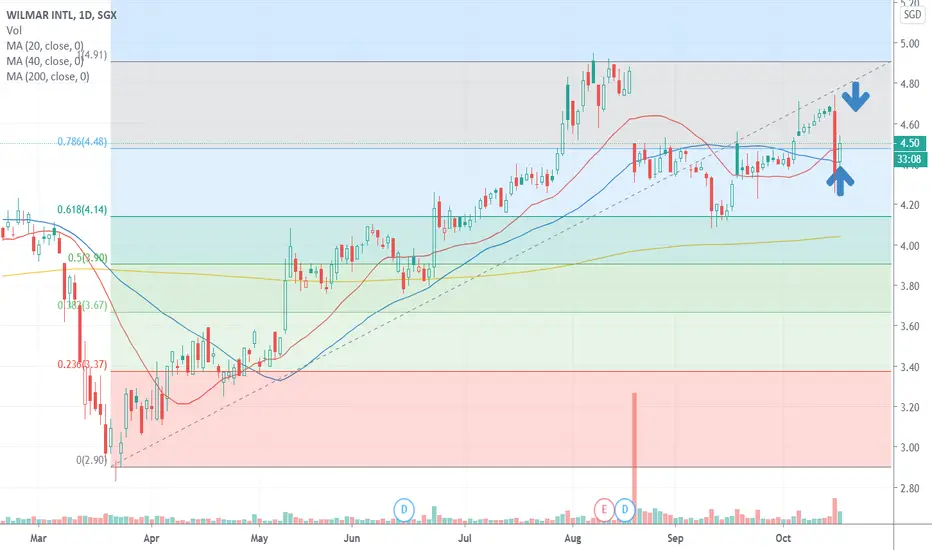Image resolution: width=932 pixels, height=550 pixels.
Task: Click the 0.382(3.67) Fibonacci level label
Action: tap(82, 305)
